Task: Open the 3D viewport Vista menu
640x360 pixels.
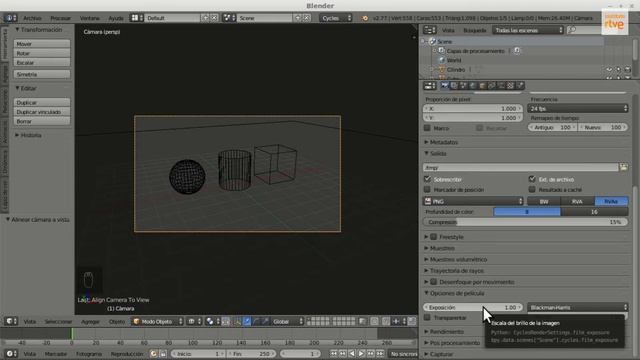Action: [x=29, y=322]
